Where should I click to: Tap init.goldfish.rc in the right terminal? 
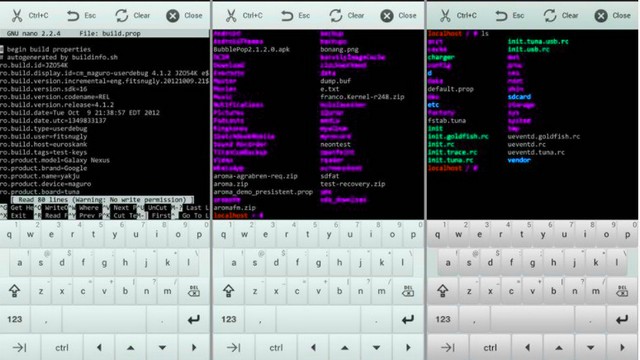[458, 136]
